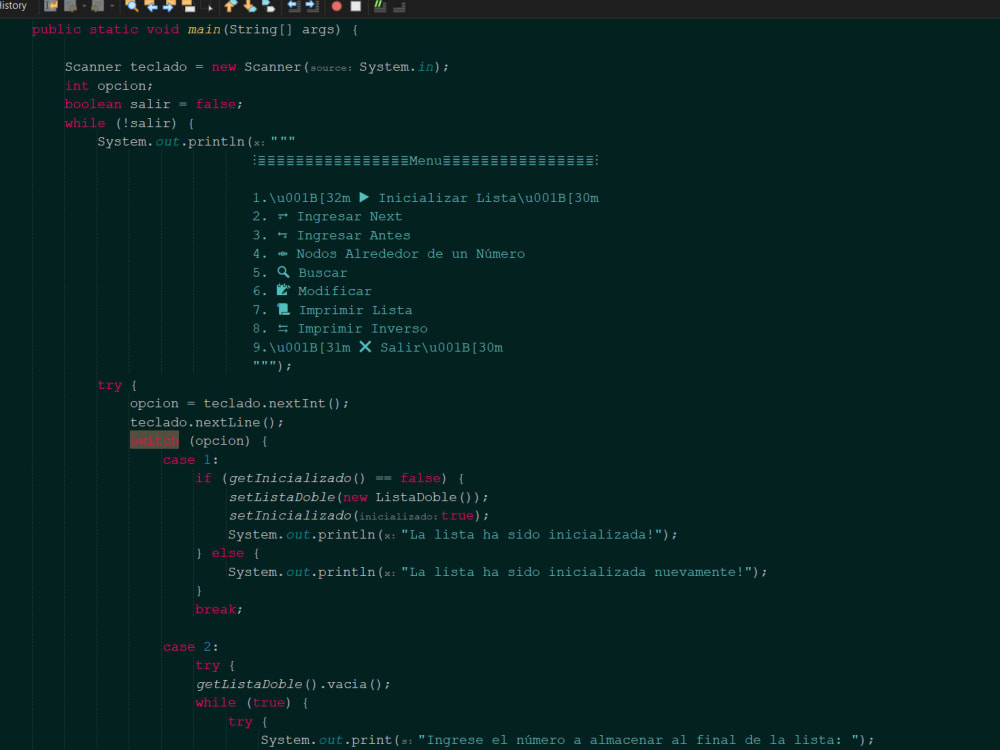Jump to last edit position using toolbar icon

coord(51,8)
